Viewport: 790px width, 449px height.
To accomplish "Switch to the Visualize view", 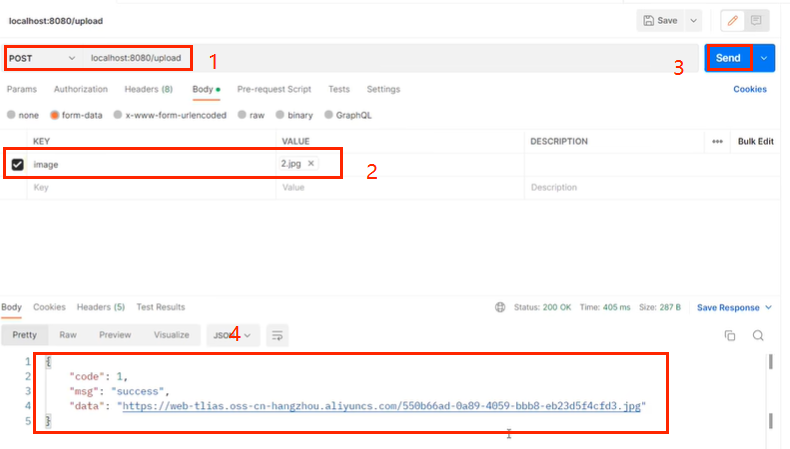I will [171, 335].
